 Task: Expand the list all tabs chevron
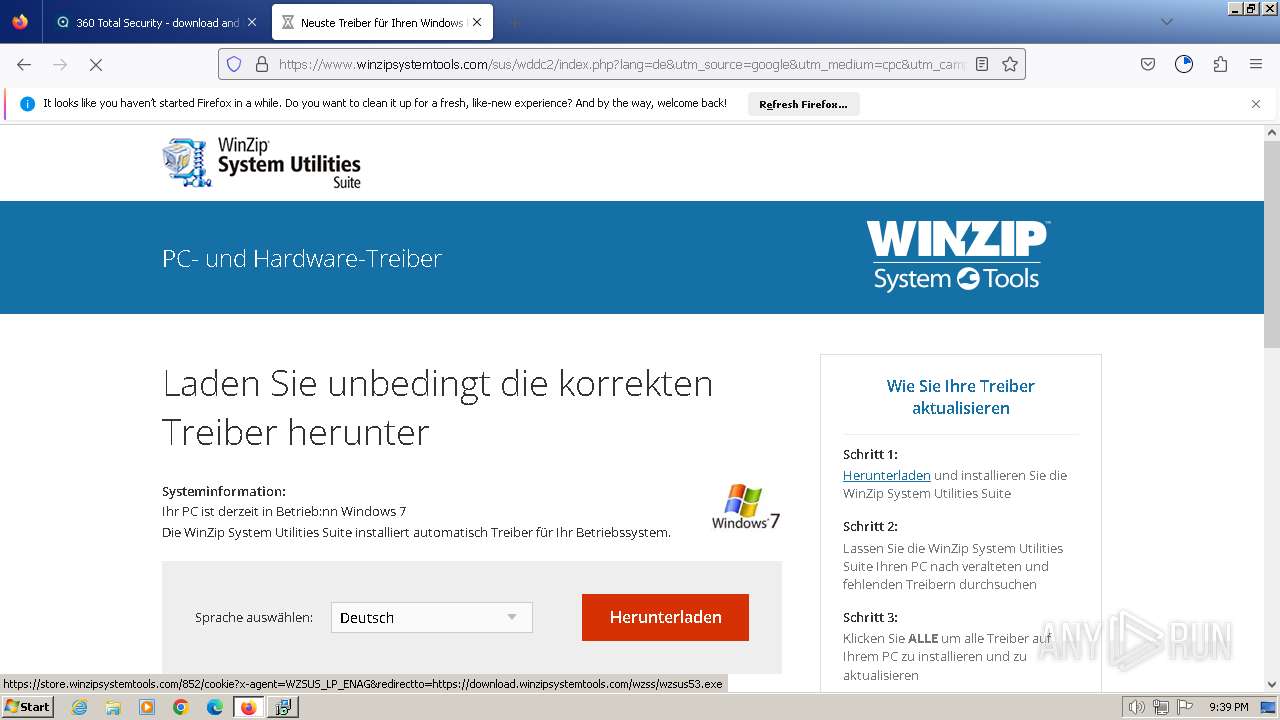(1166, 22)
